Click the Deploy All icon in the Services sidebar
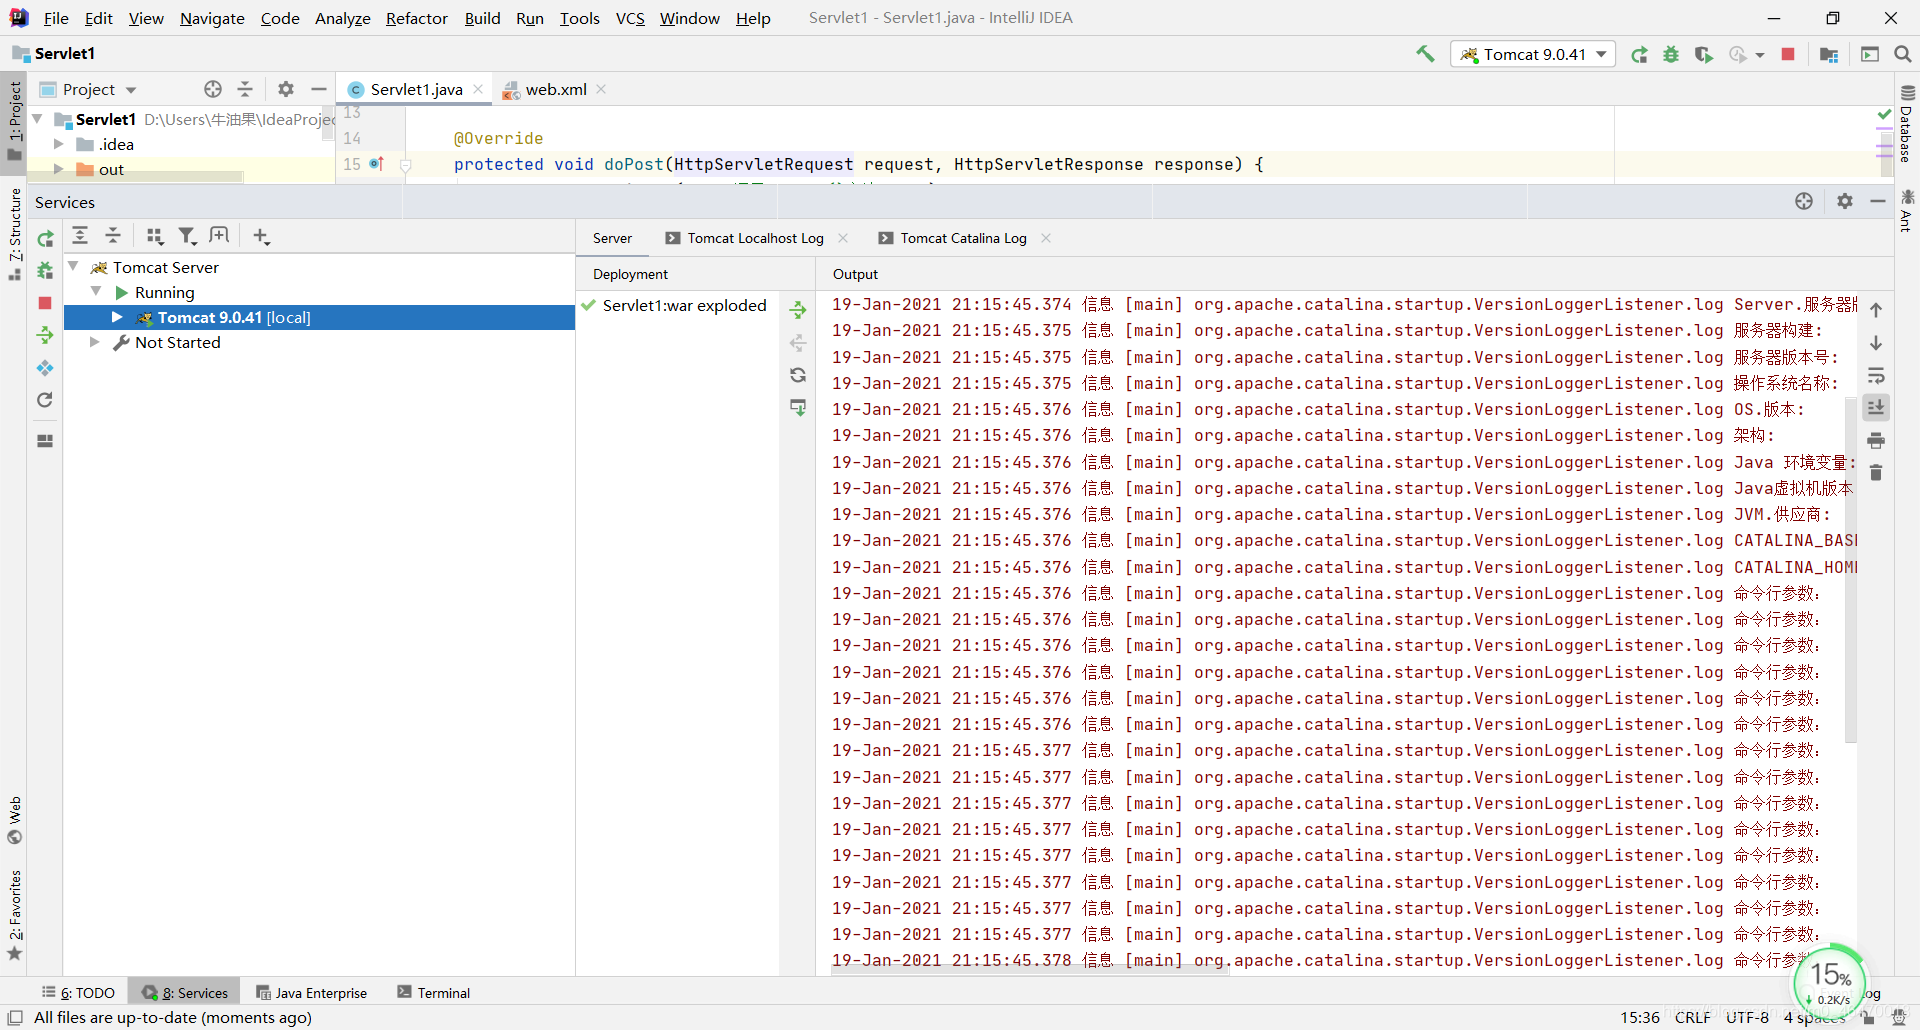The height and width of the screenshot is (1030, 1920). [45, 335]
